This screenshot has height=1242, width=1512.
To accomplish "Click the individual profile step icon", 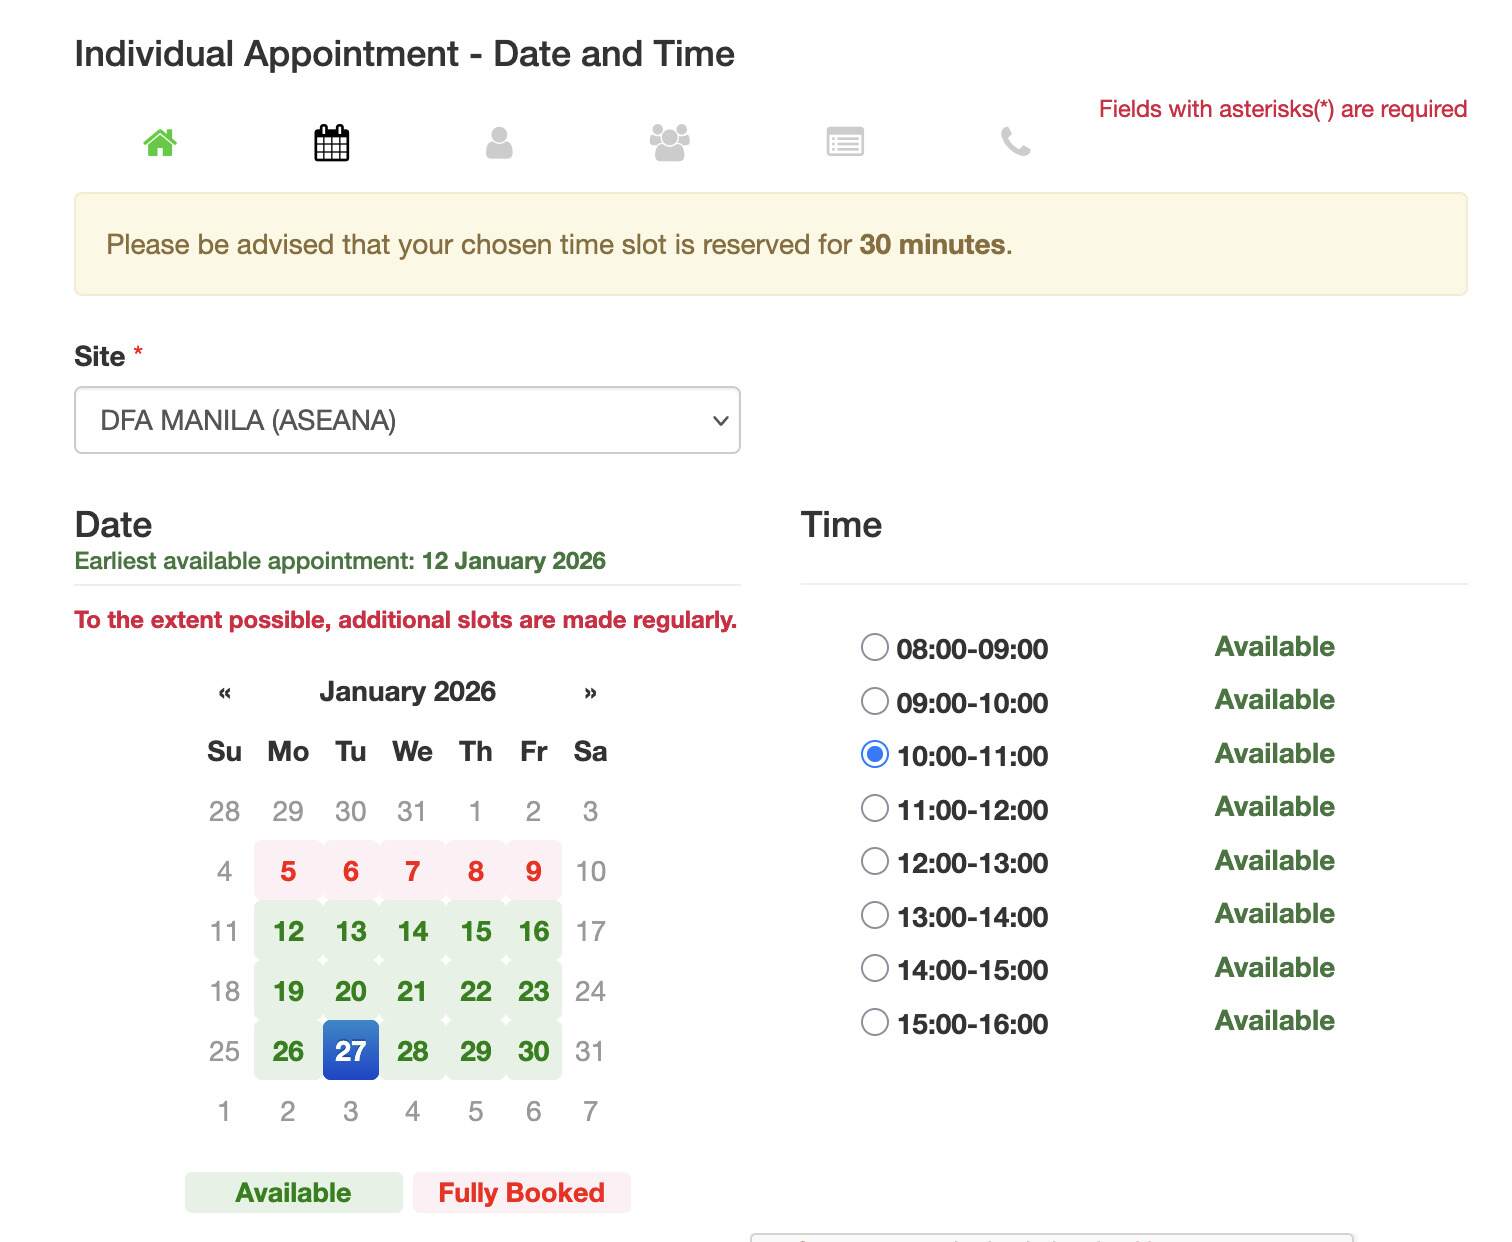I will (x=499, y=142).
